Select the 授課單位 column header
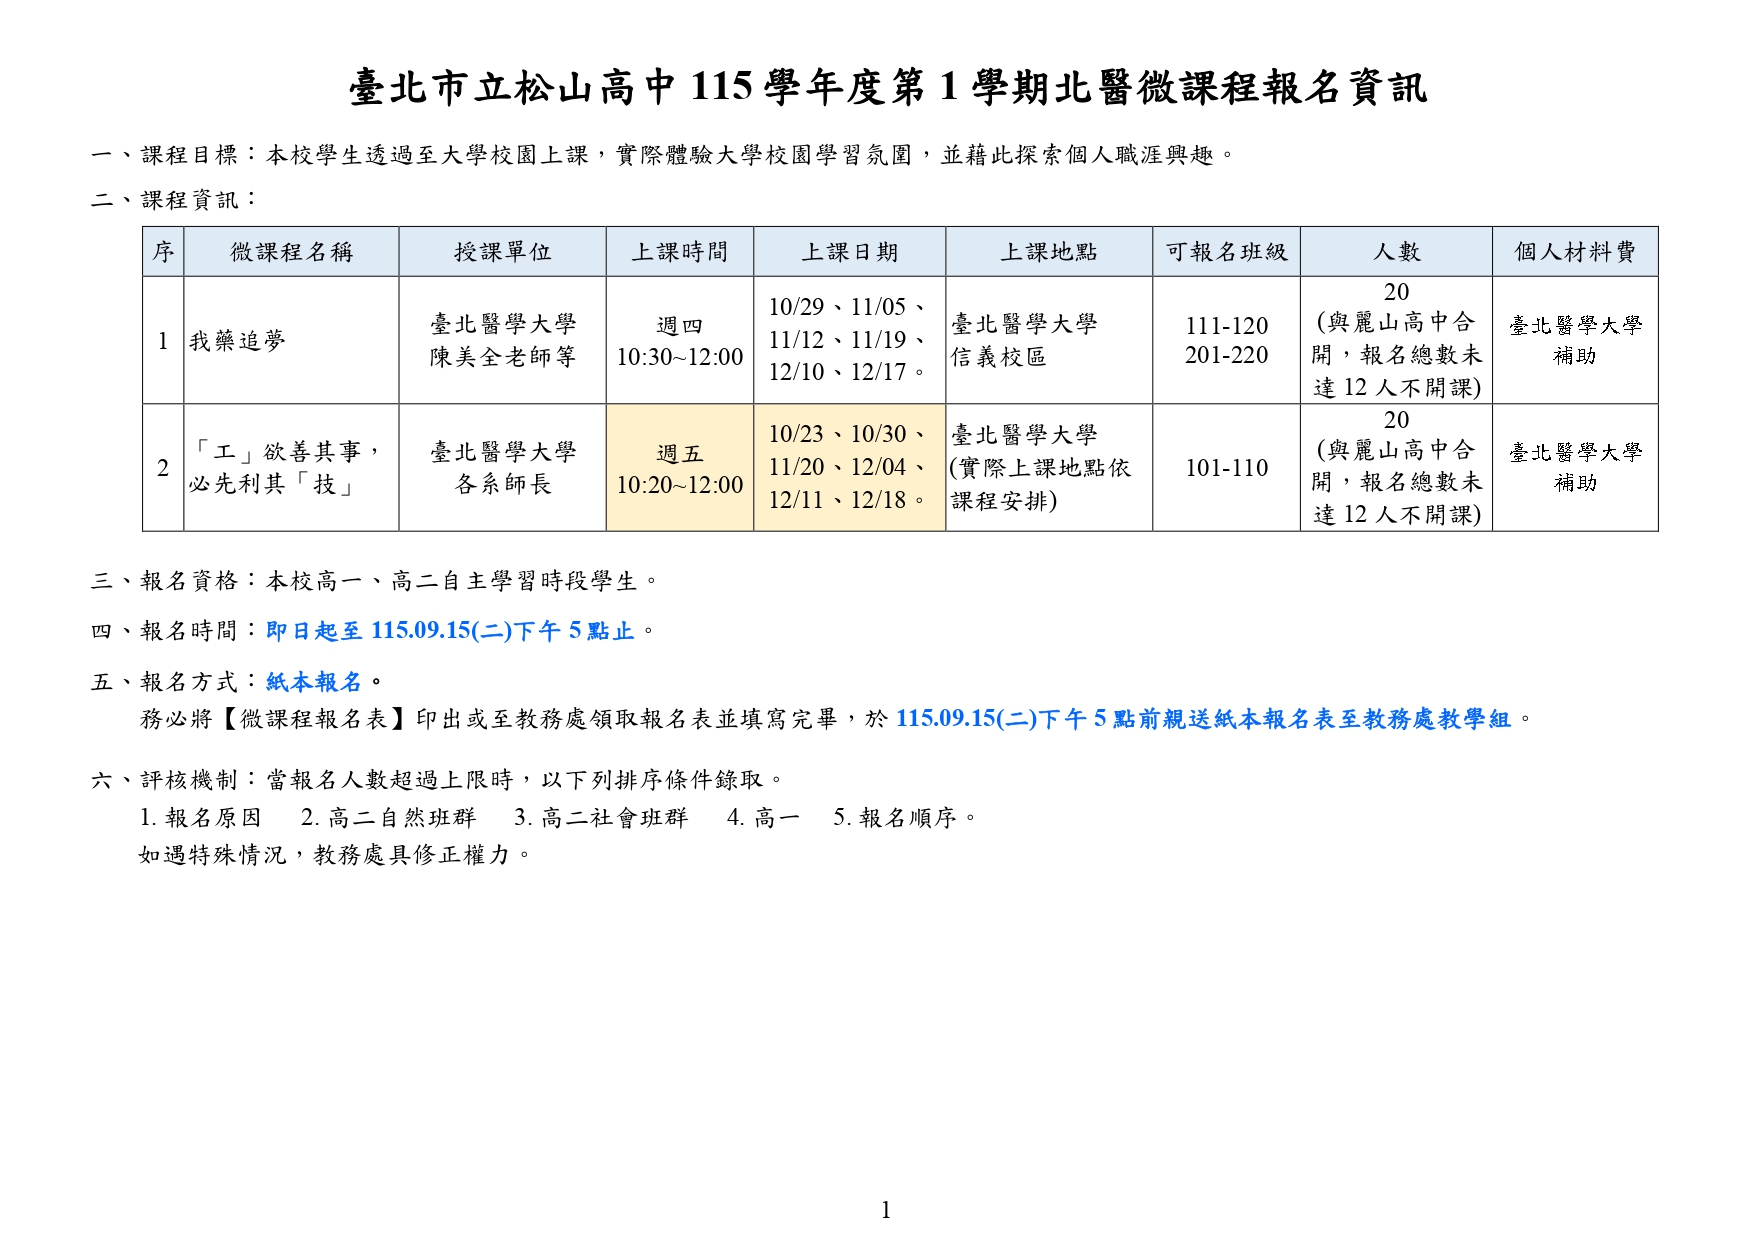 click(x=502, y=252)
